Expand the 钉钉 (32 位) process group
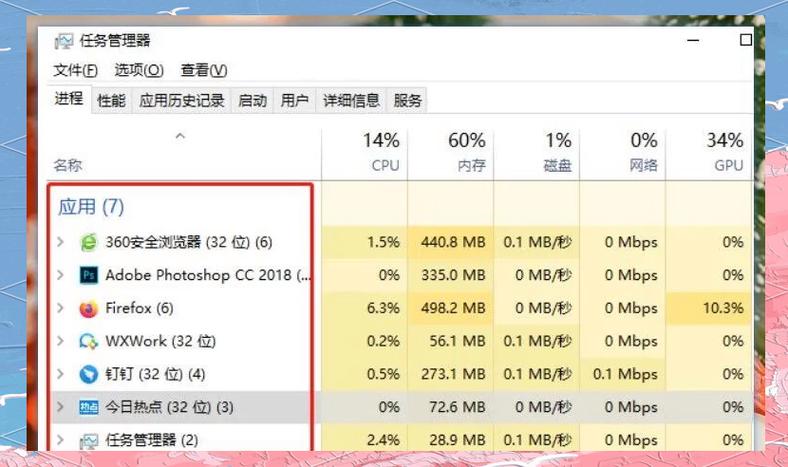 [60, 374]
